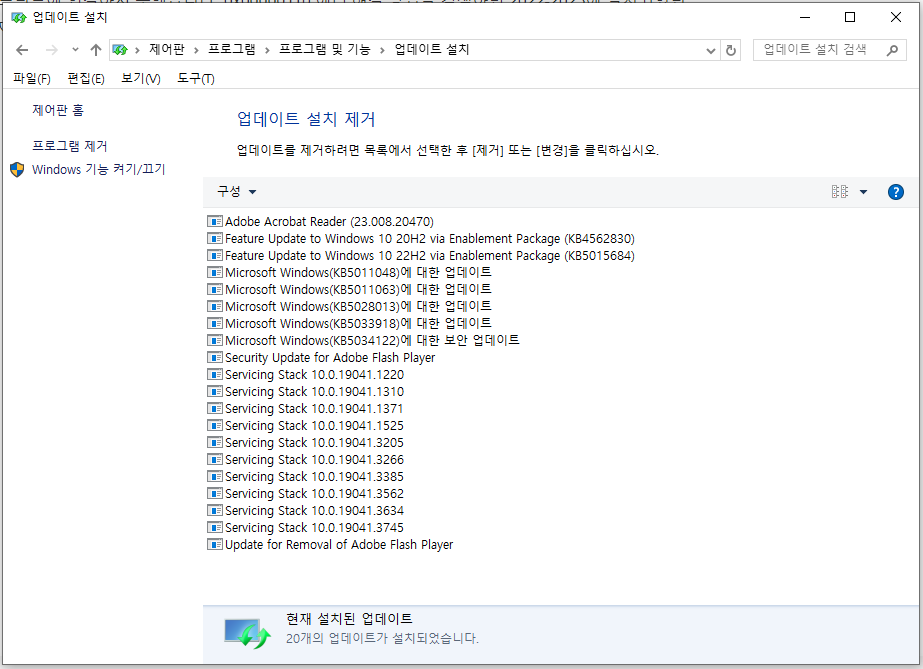Click the search magnifier icon
Viewport: 923px width, 669px height.
coord(893,49)
